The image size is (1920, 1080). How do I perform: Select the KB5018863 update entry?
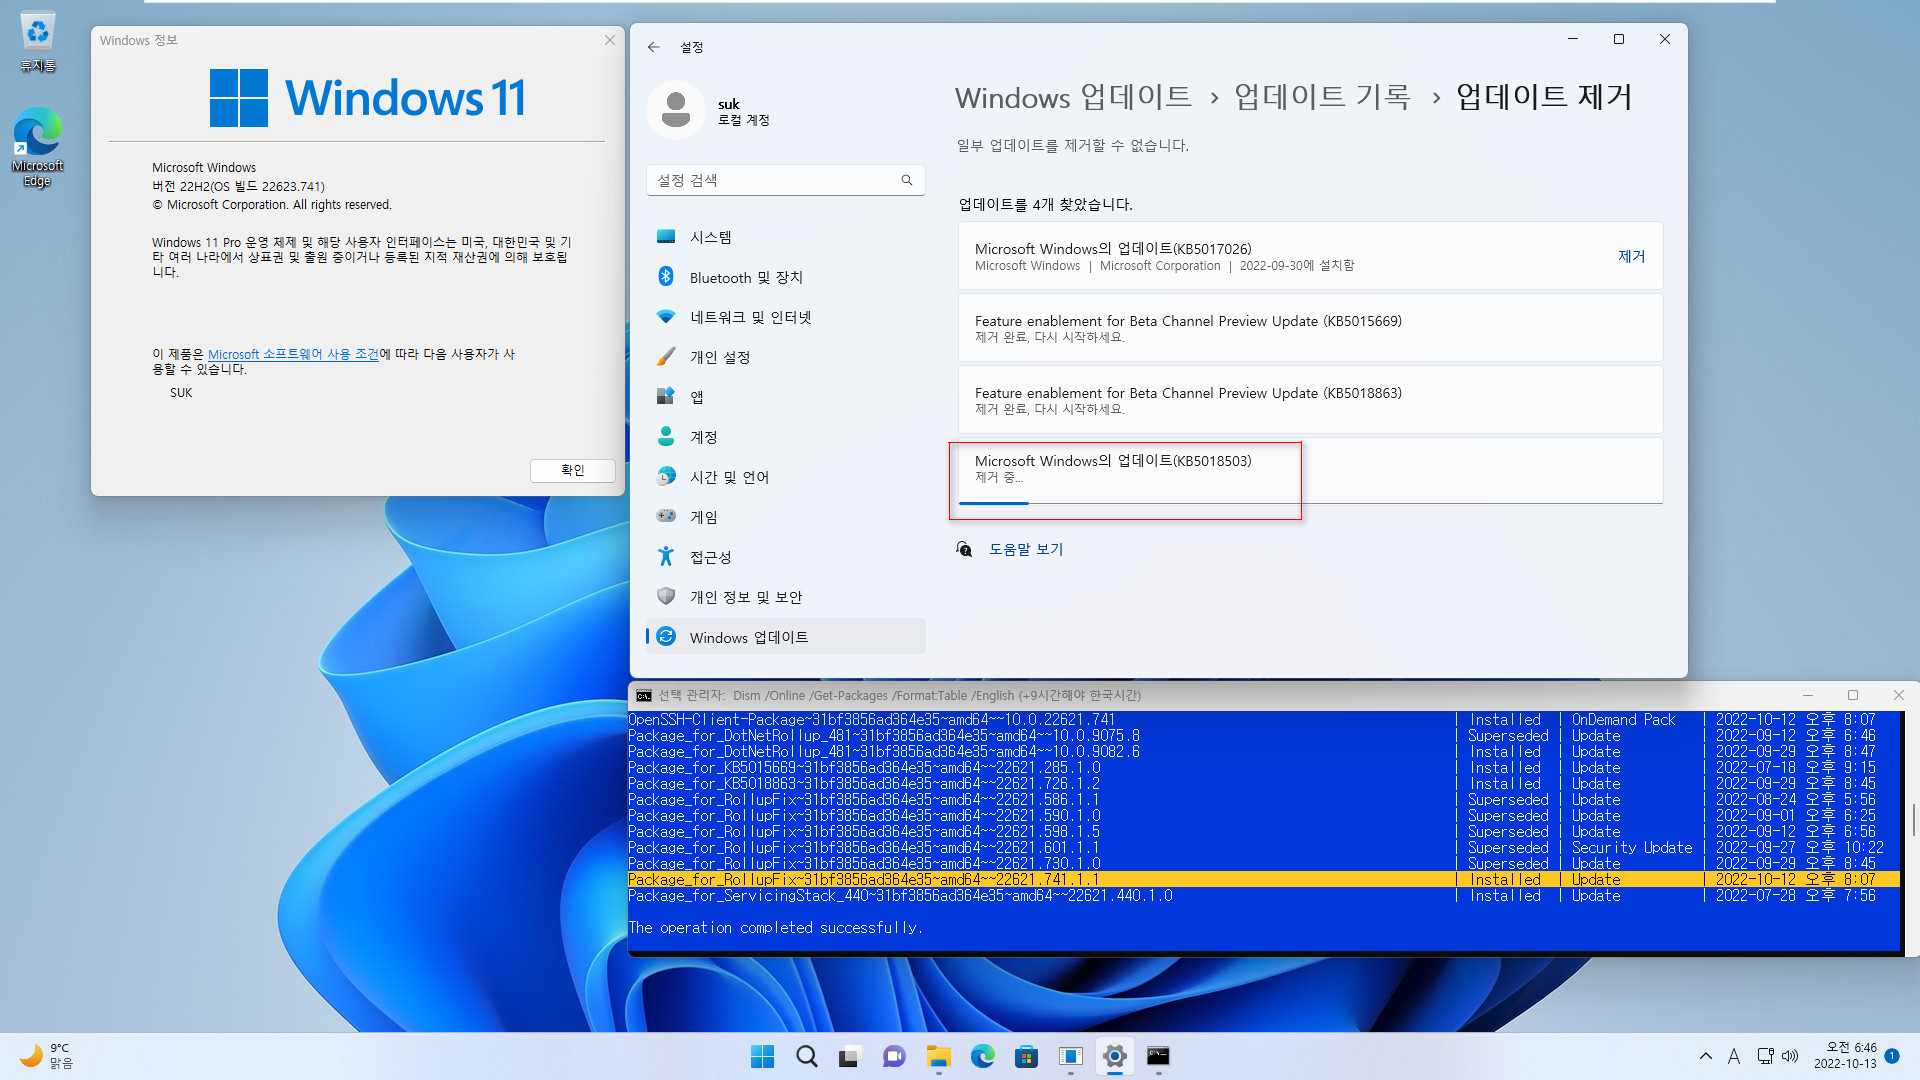click(1310, 400)
